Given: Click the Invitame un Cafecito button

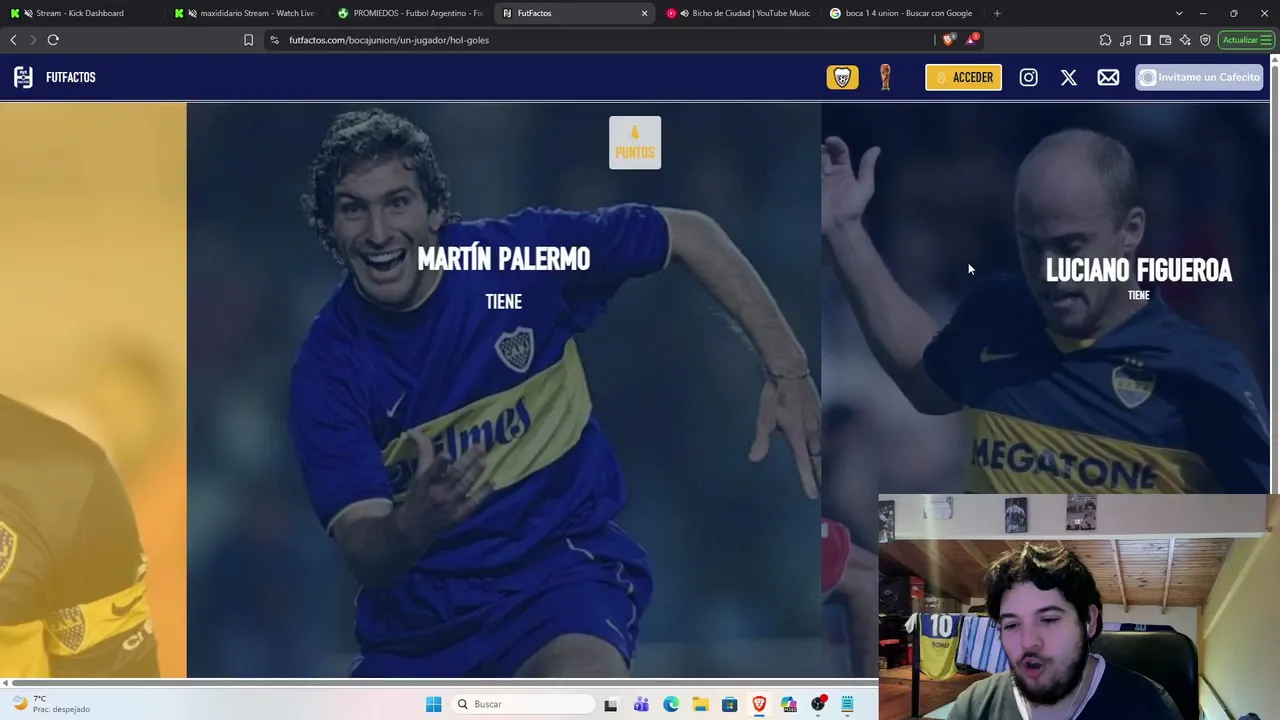Looking at the screenshot, I should coord(1199,77).
